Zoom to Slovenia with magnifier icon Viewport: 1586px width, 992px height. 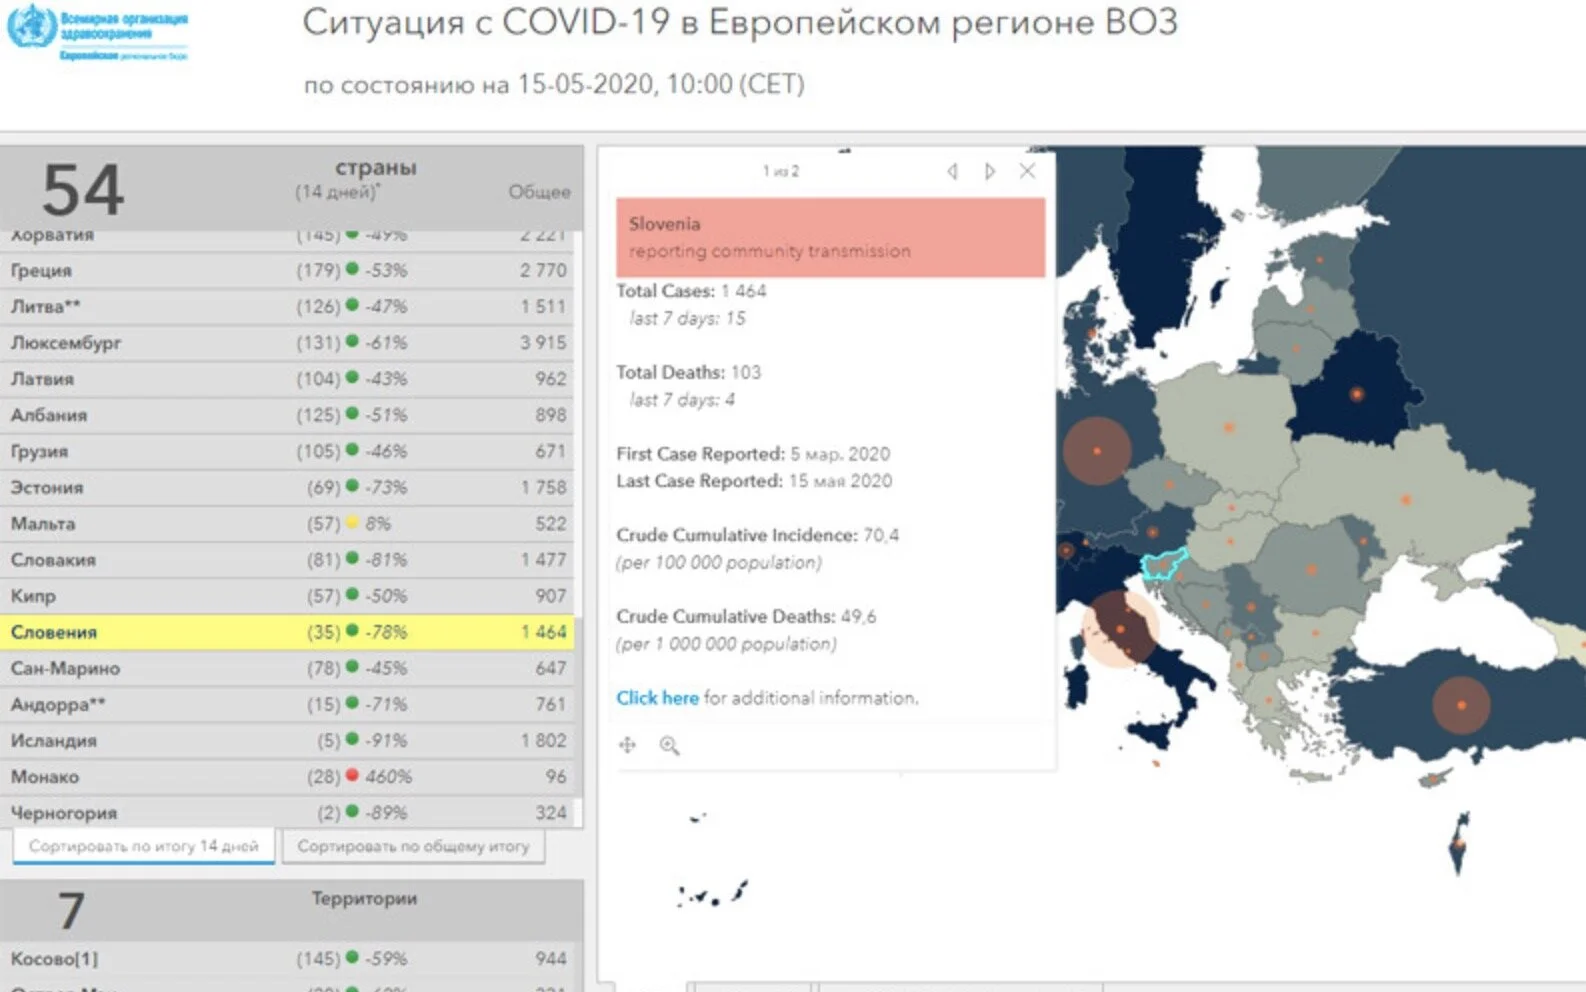[x=669, y=745]
